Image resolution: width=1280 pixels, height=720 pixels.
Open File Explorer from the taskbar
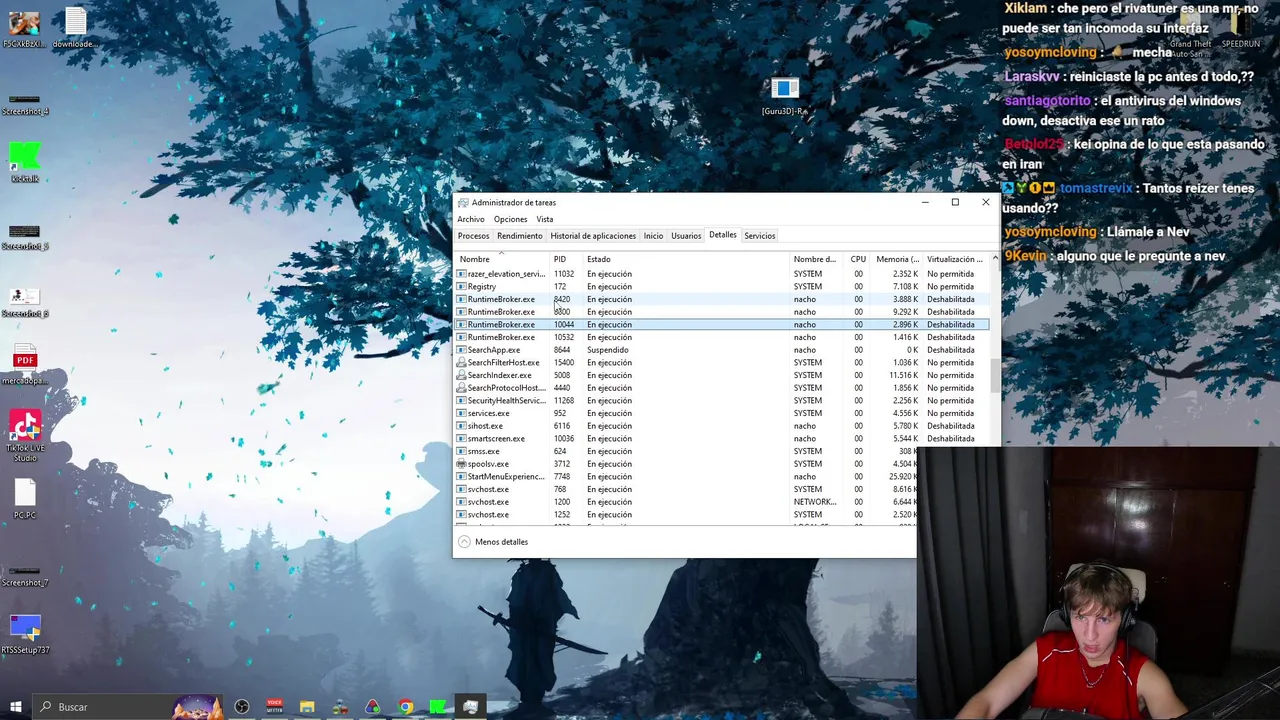tap(307, 707)
